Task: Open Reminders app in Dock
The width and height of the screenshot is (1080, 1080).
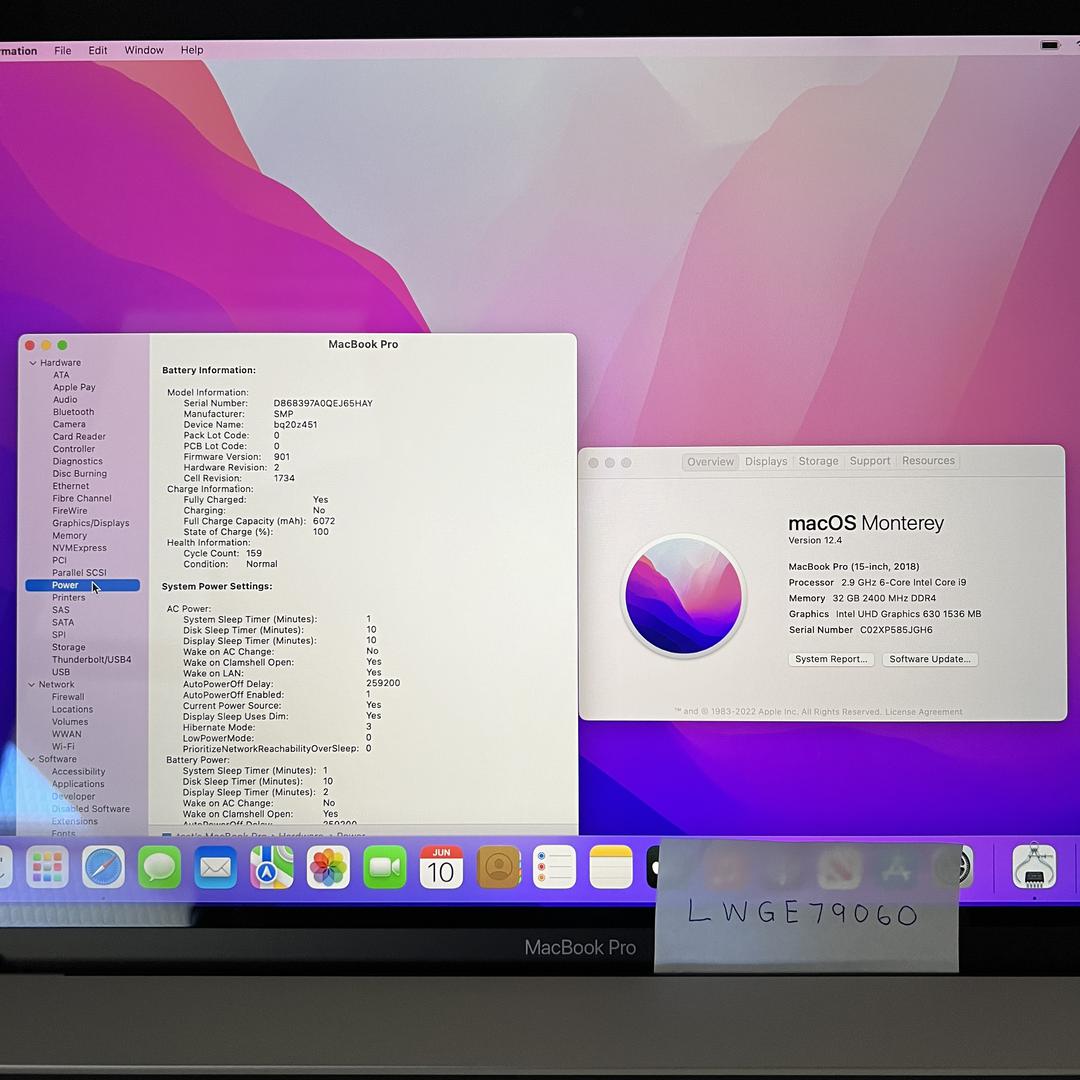Action: (x=554, y=867)
